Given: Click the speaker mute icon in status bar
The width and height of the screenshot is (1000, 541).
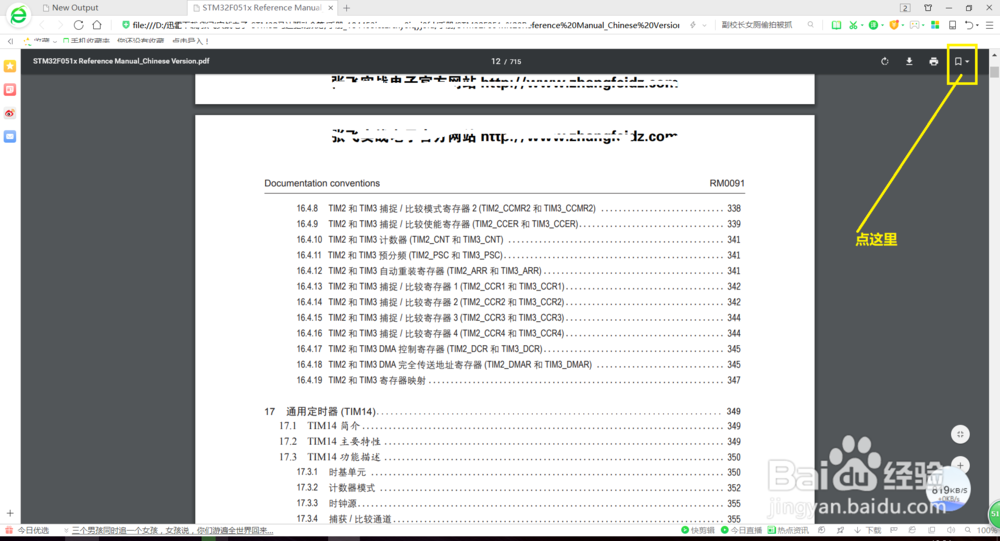Looking at the screenshot, I should [950, 530].
